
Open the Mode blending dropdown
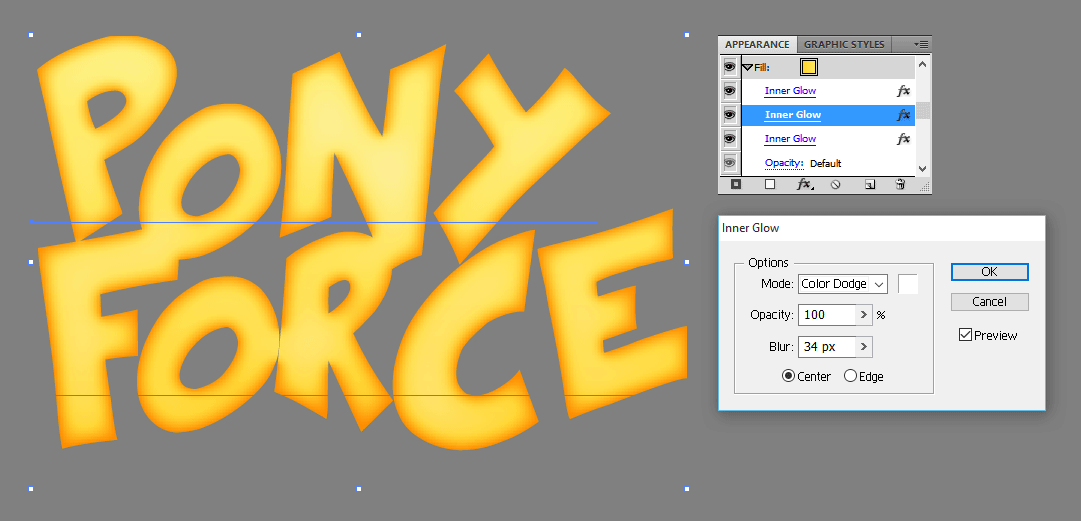point(842,284)
